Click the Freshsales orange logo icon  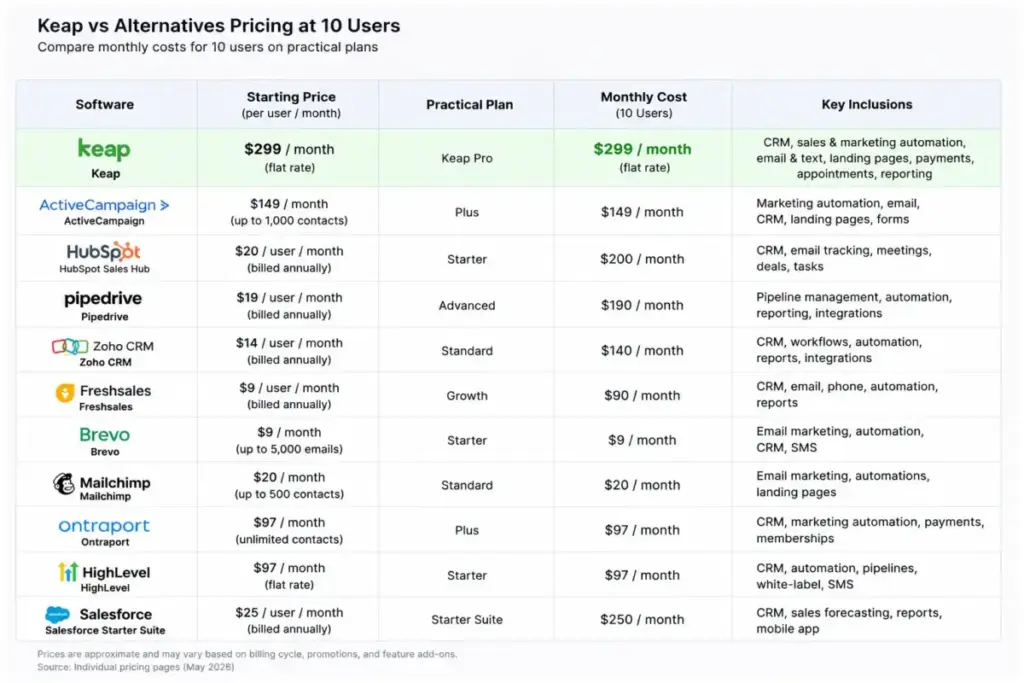[65, 392]
